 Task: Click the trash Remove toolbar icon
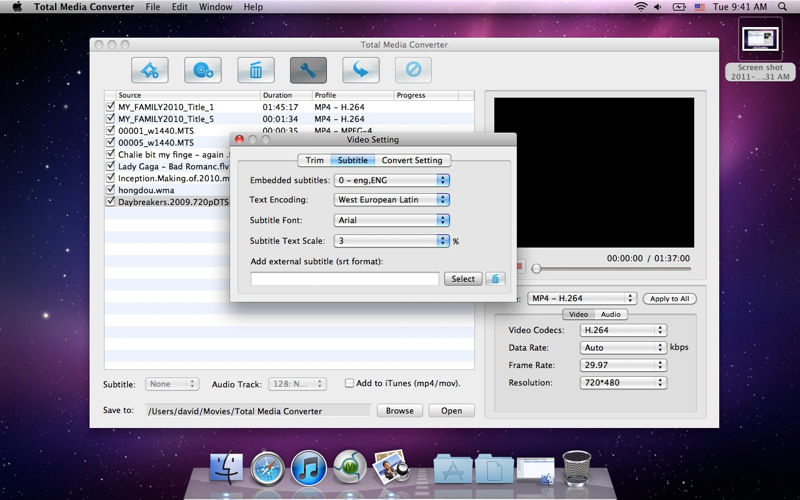(x=256, y=70)
